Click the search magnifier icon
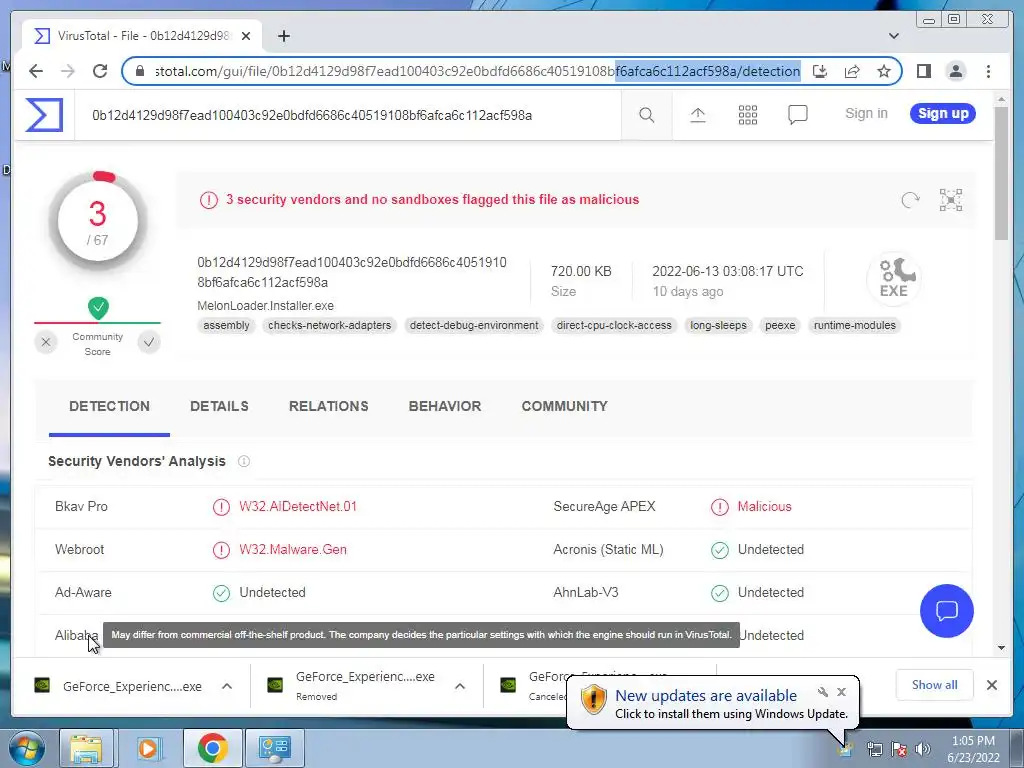 click(647, 116)
